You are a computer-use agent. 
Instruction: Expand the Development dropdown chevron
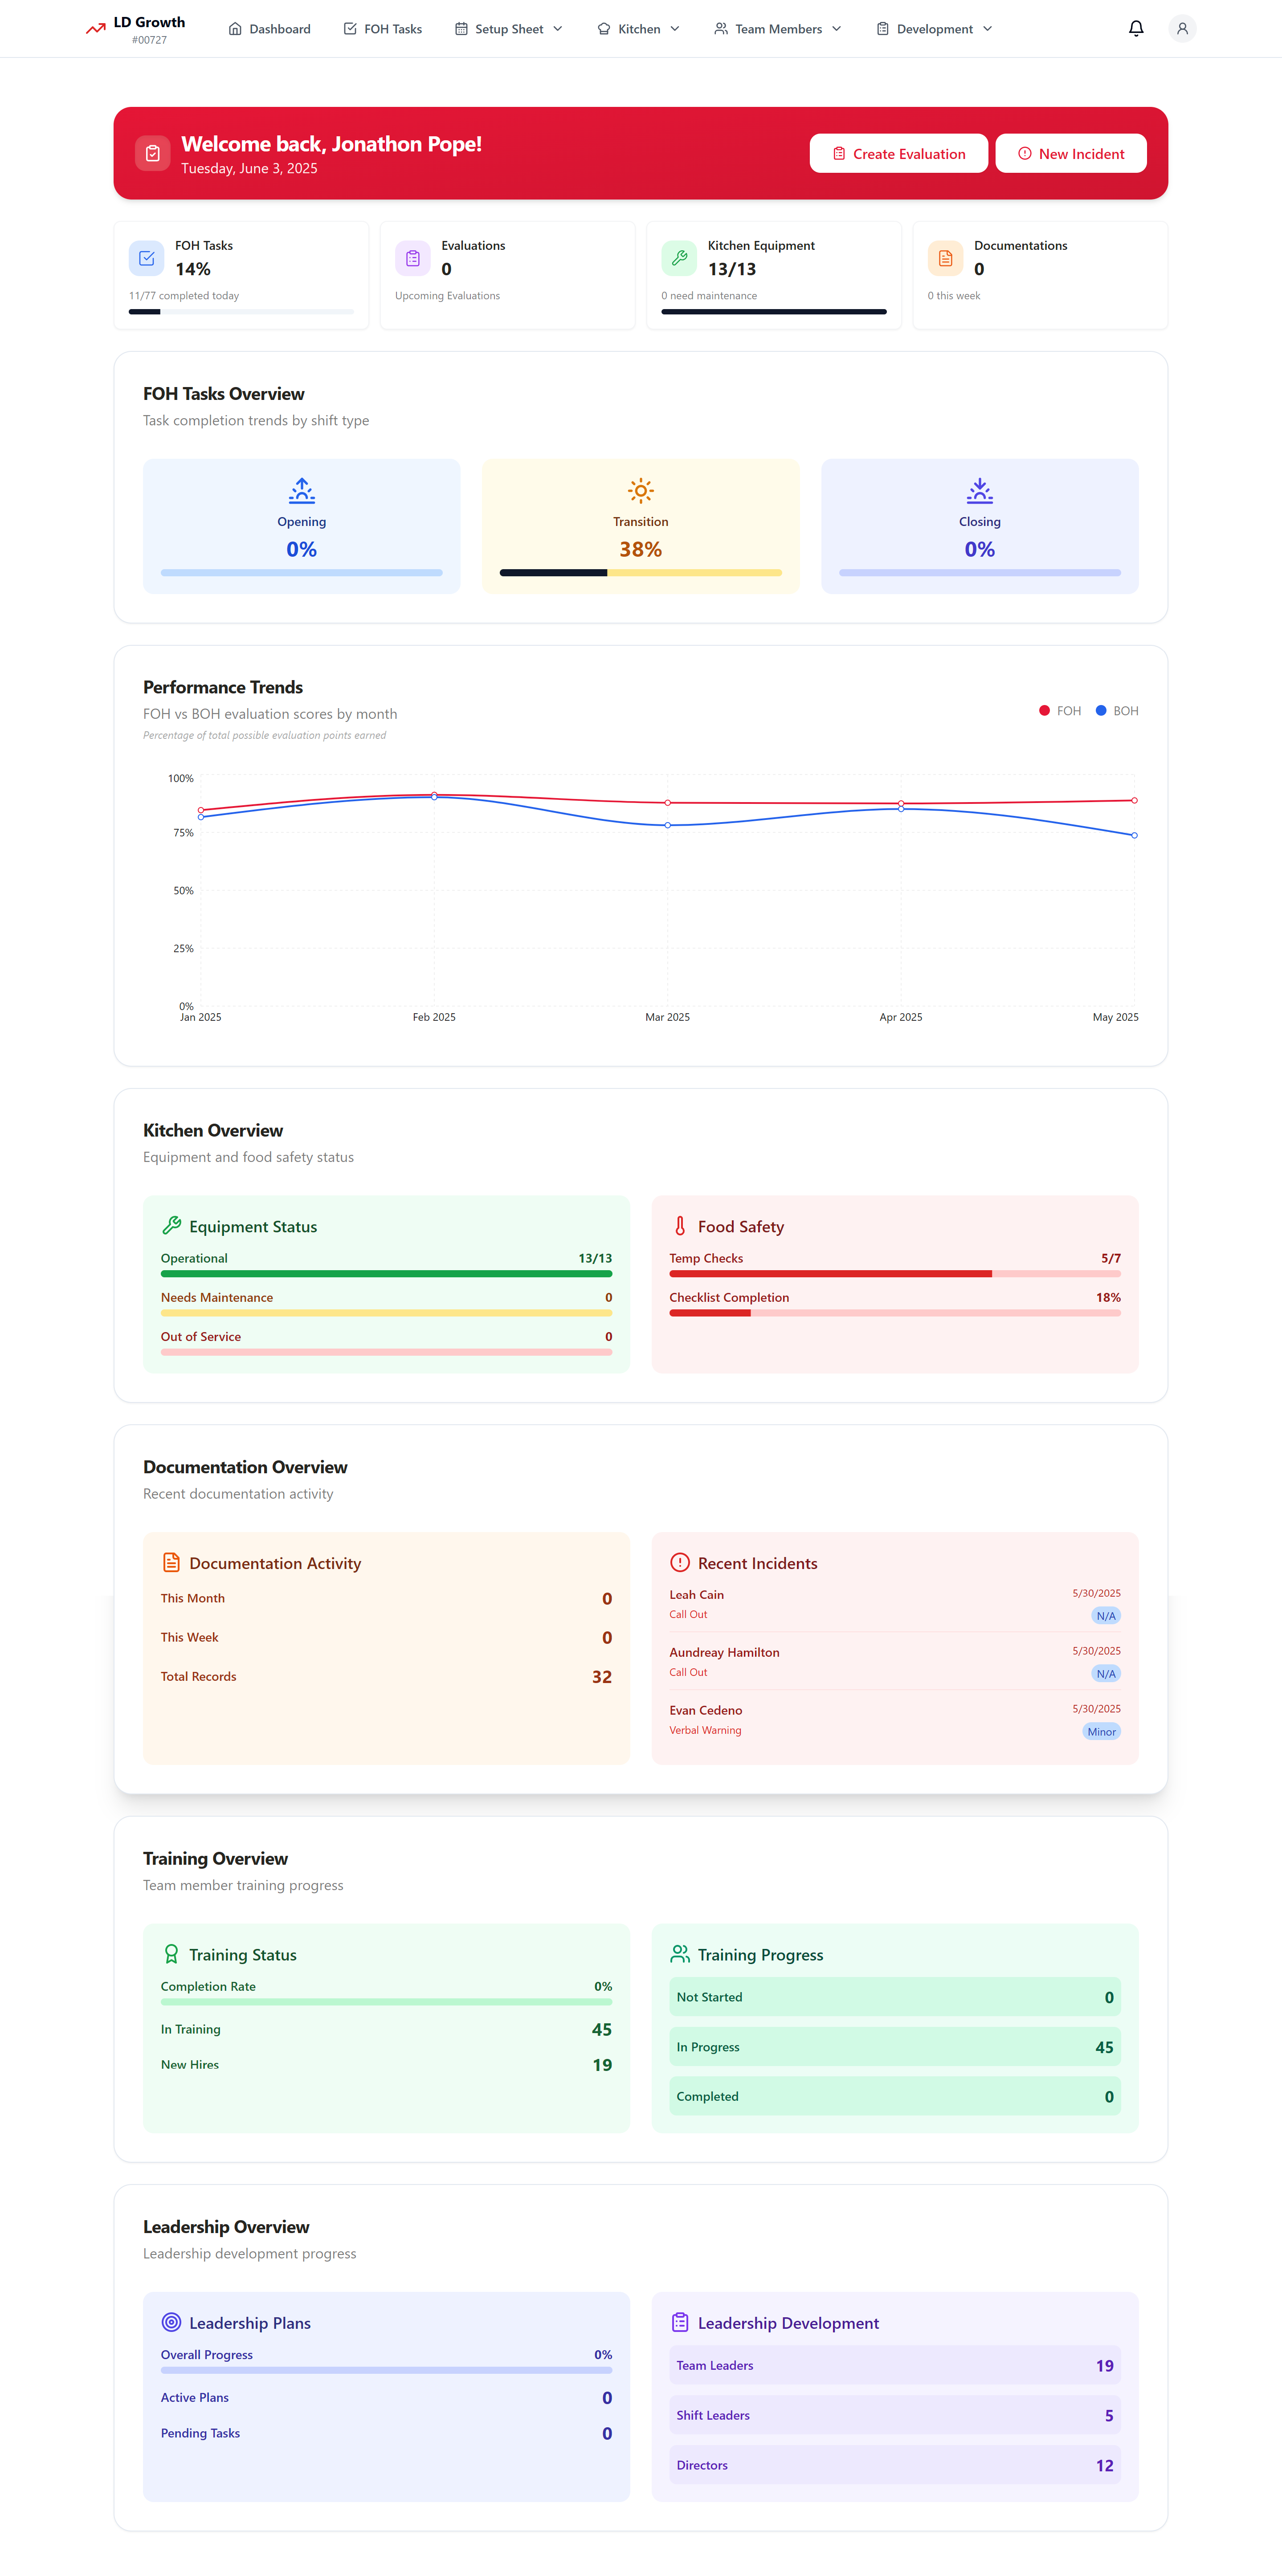point(988,29)
